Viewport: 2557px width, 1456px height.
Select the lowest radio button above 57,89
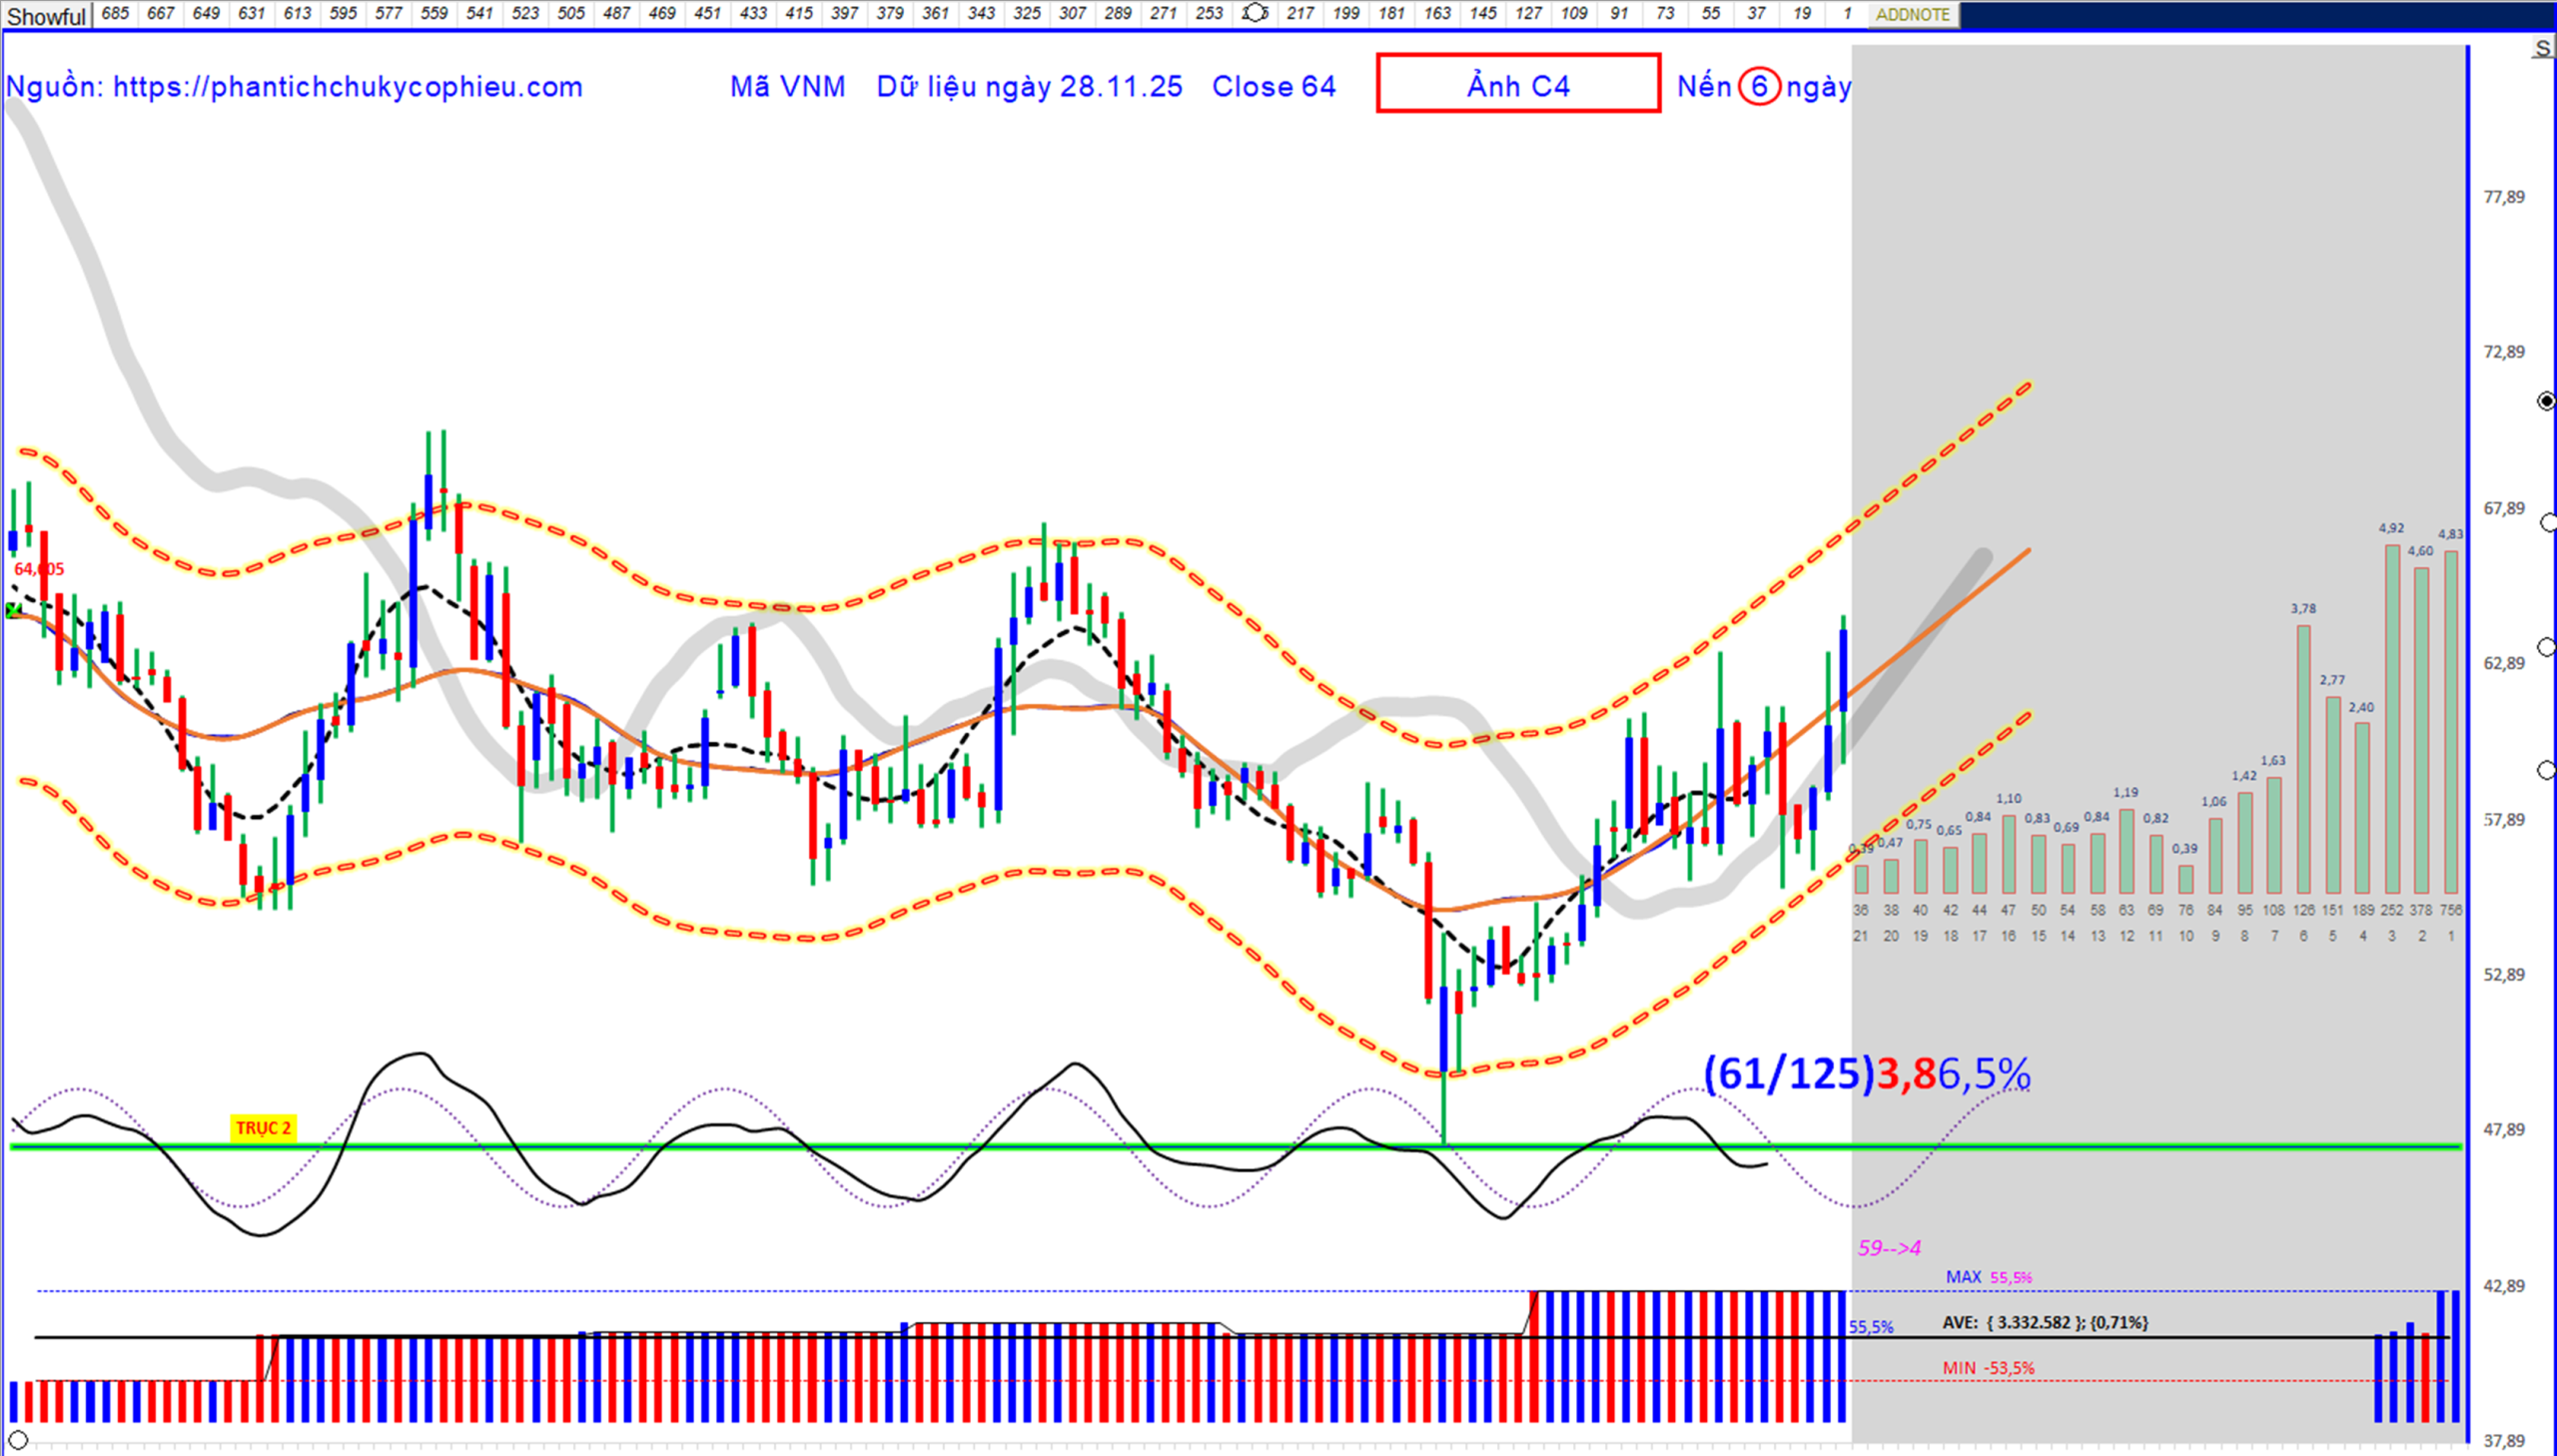(x=2547, y=770)
